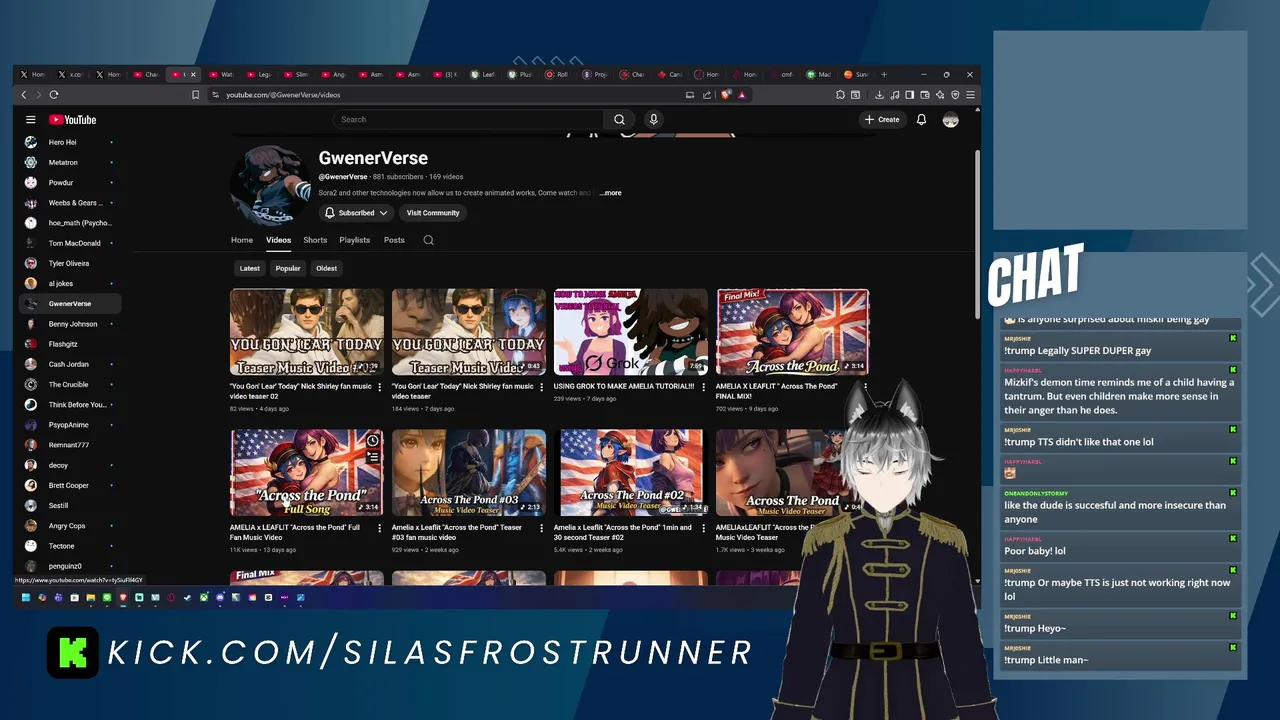1280x720 pixels.
Task: Click the YouTube logo
Action: [x=73, y=119]
